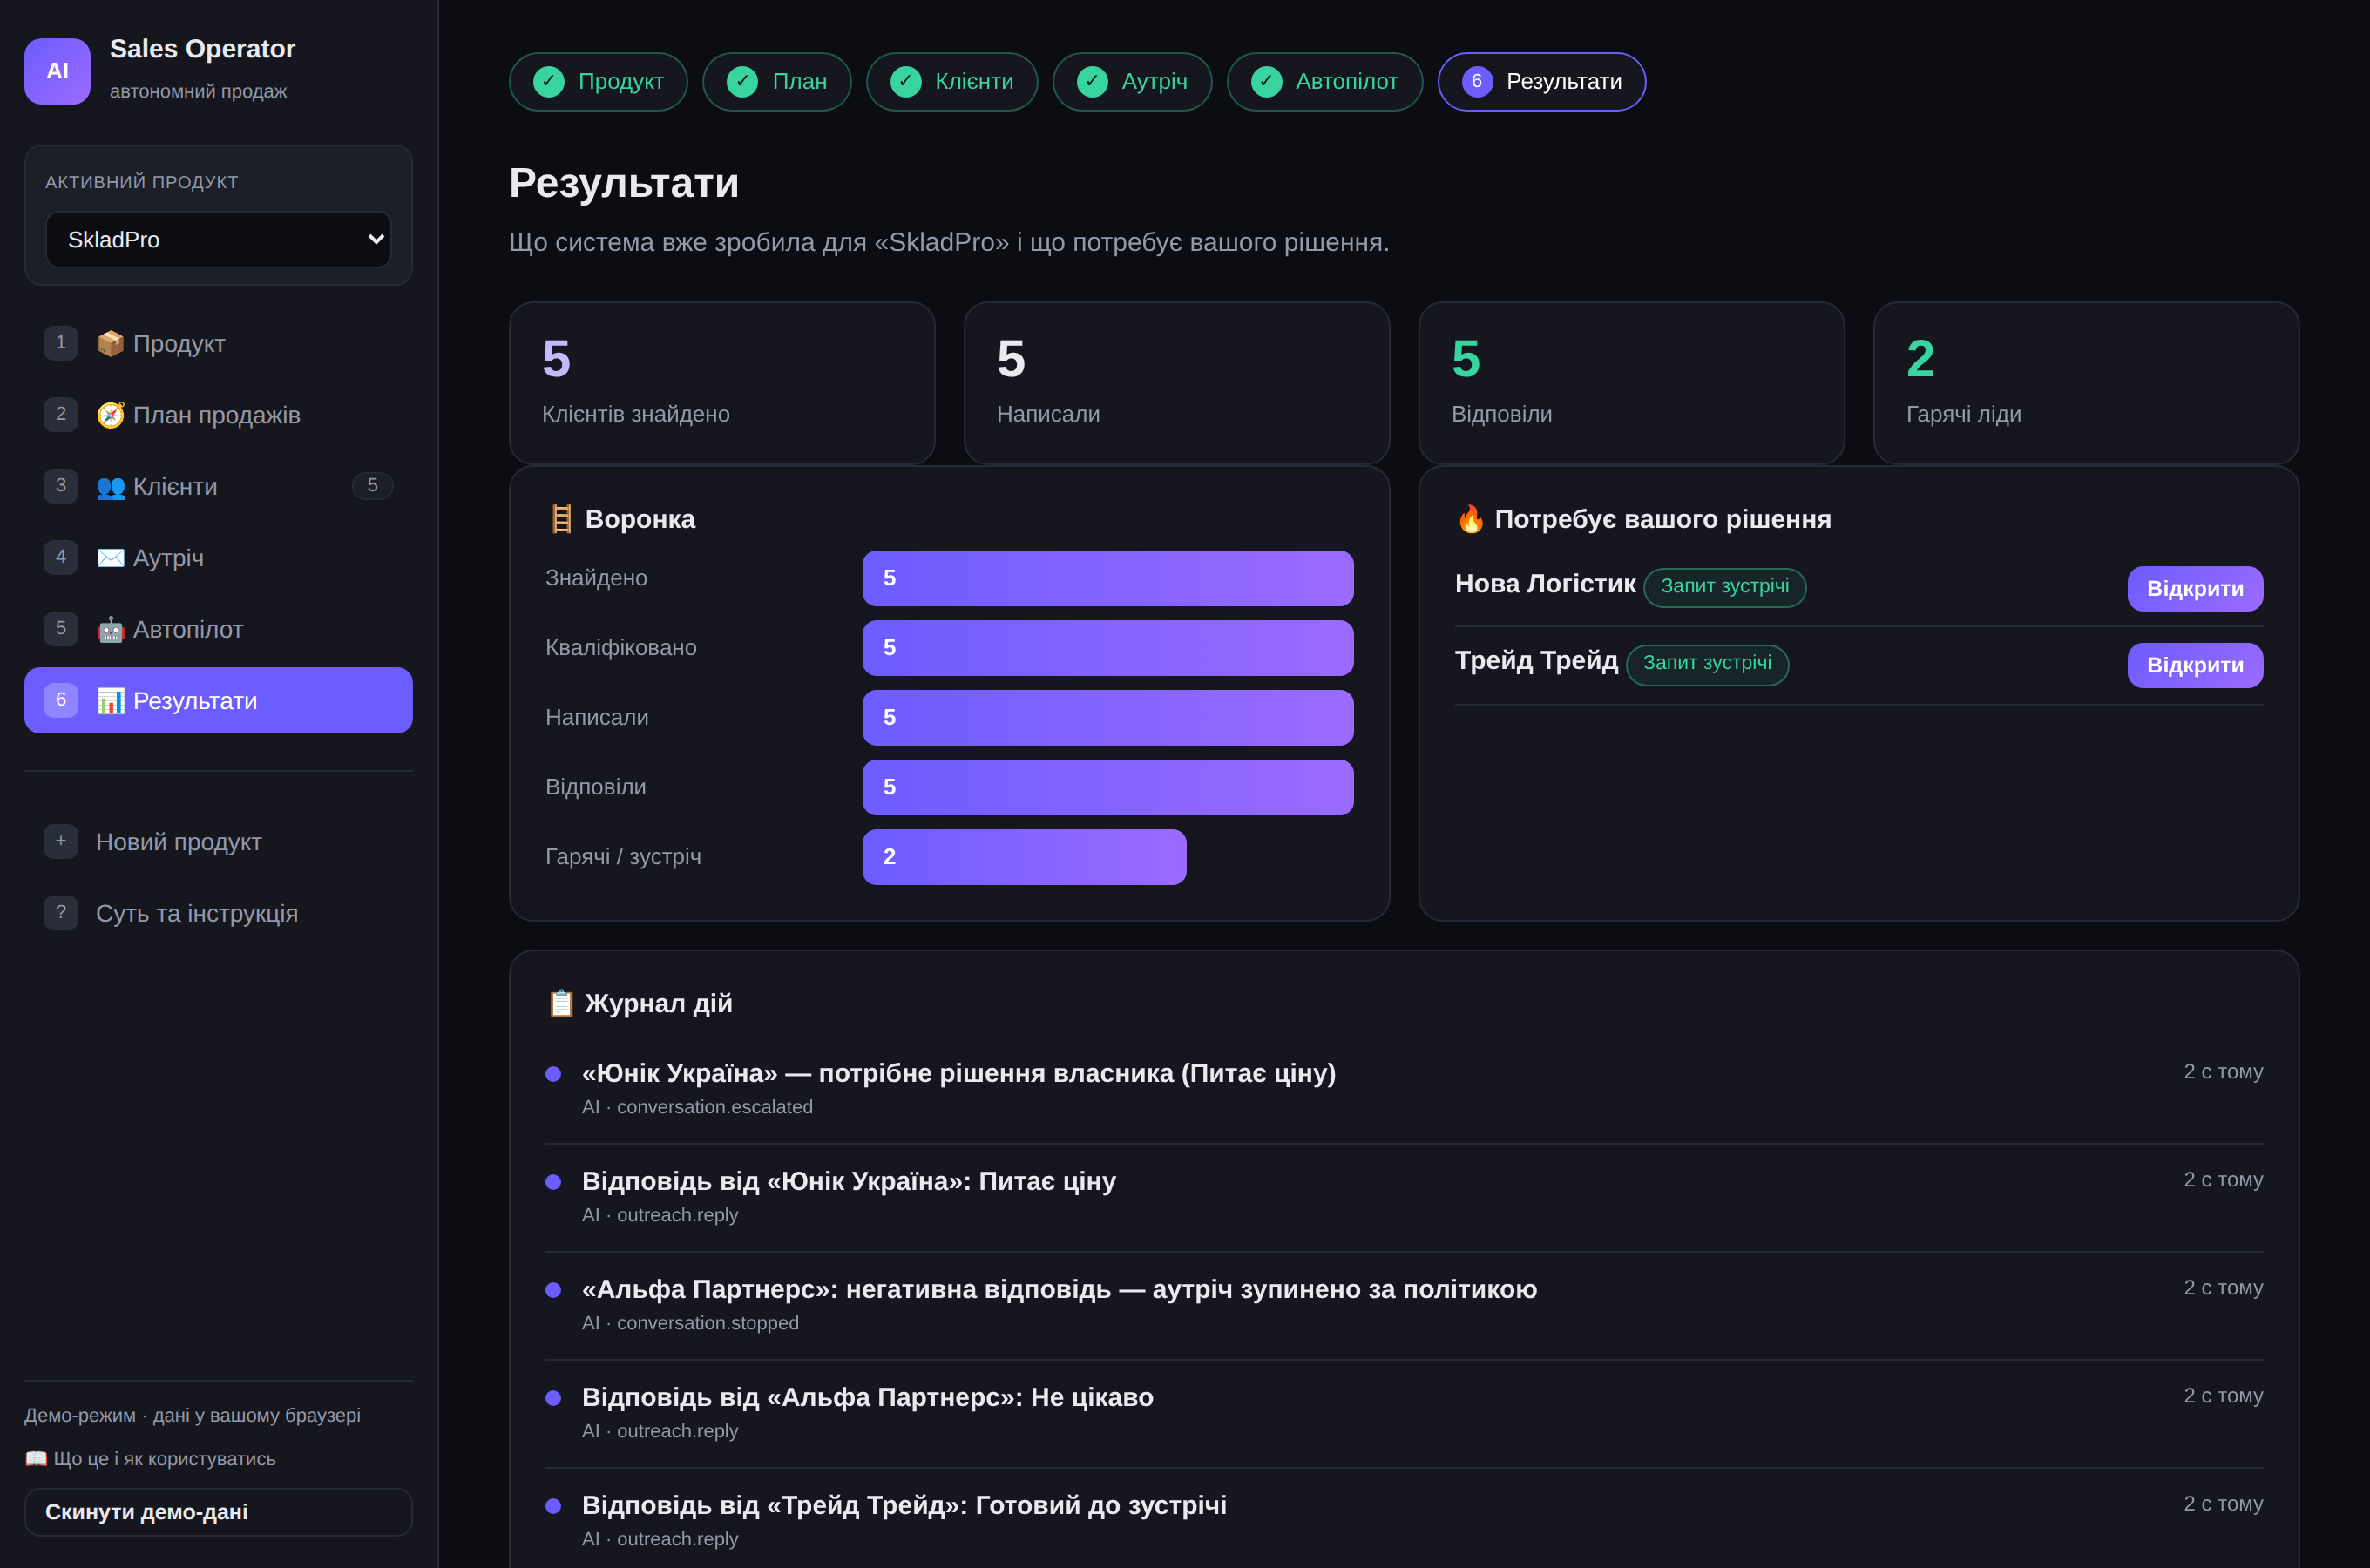The height and width of the screenshot is (1568, 2370).
Task: Click Скинути демо-дані button
Action: pyautogui.click(x=218, y=1512)
